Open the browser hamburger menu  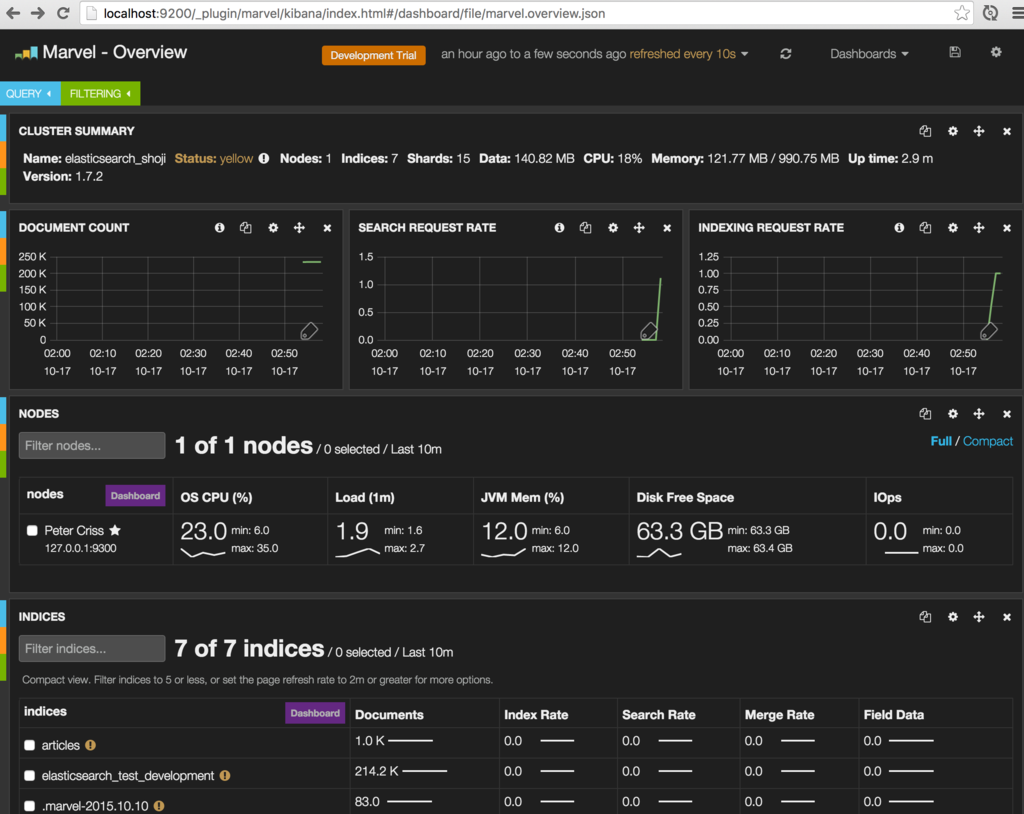[x=1017, y=13]
